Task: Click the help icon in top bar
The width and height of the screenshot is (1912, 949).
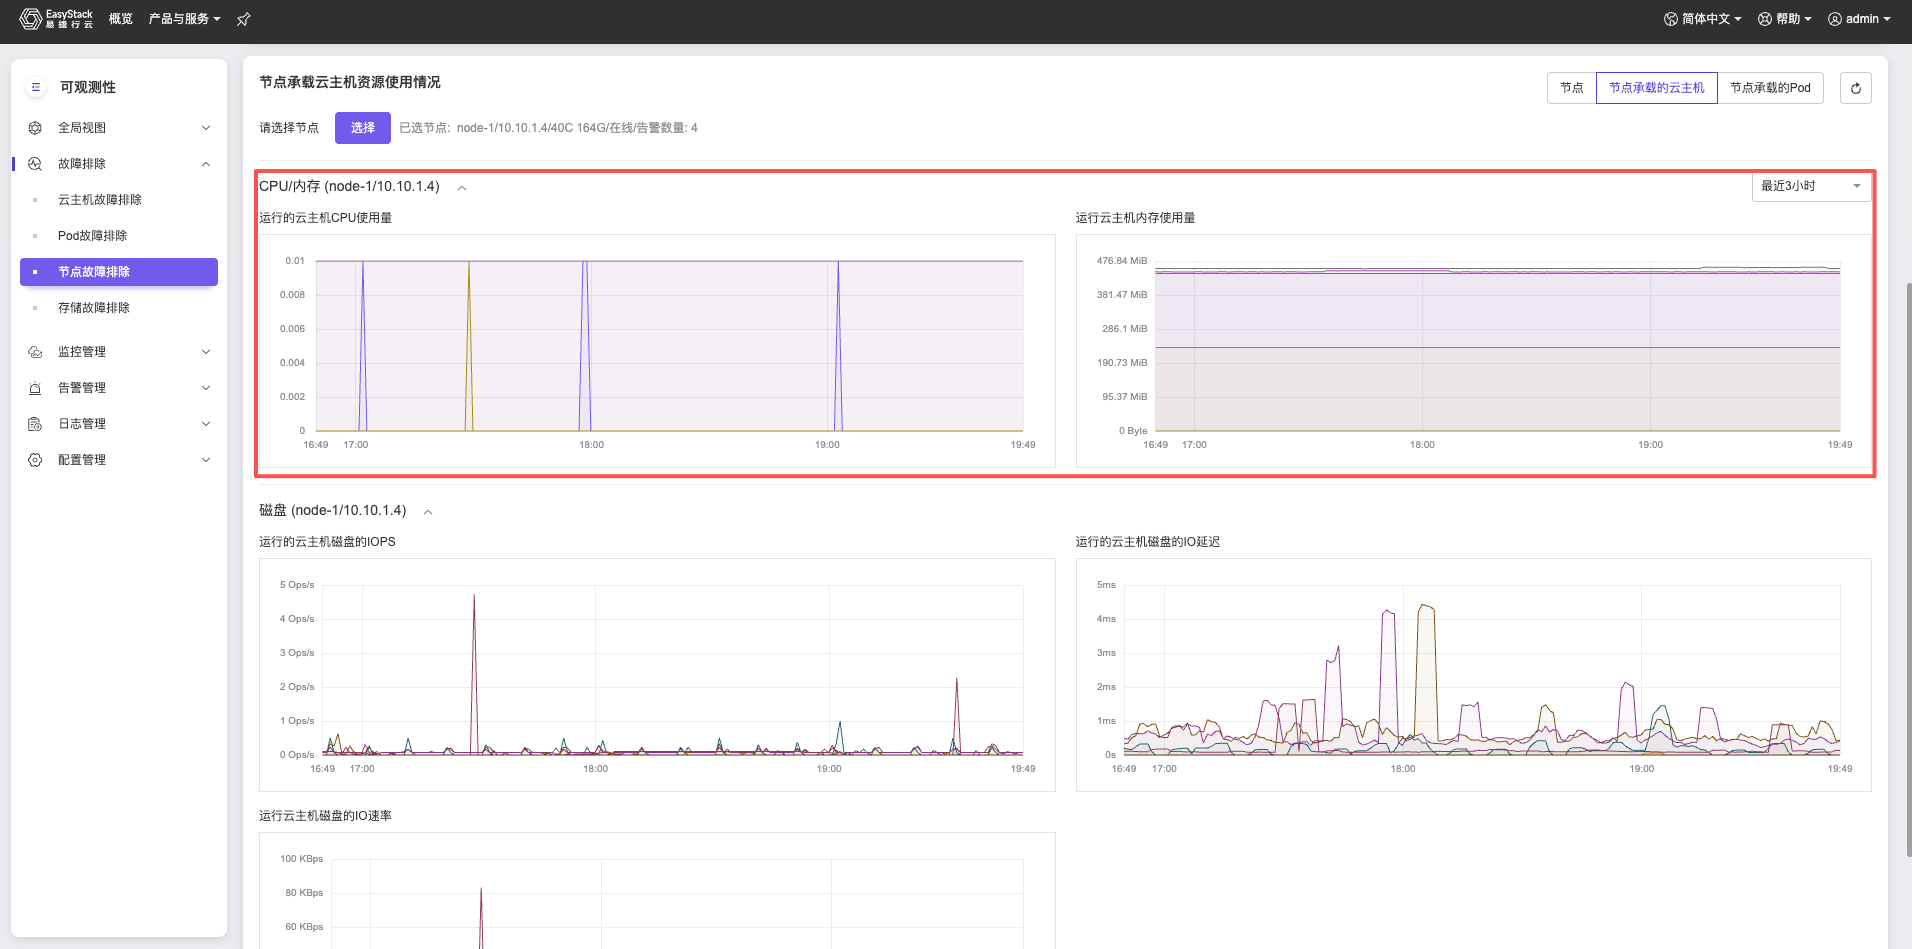Action: [x=1765, y=19]
